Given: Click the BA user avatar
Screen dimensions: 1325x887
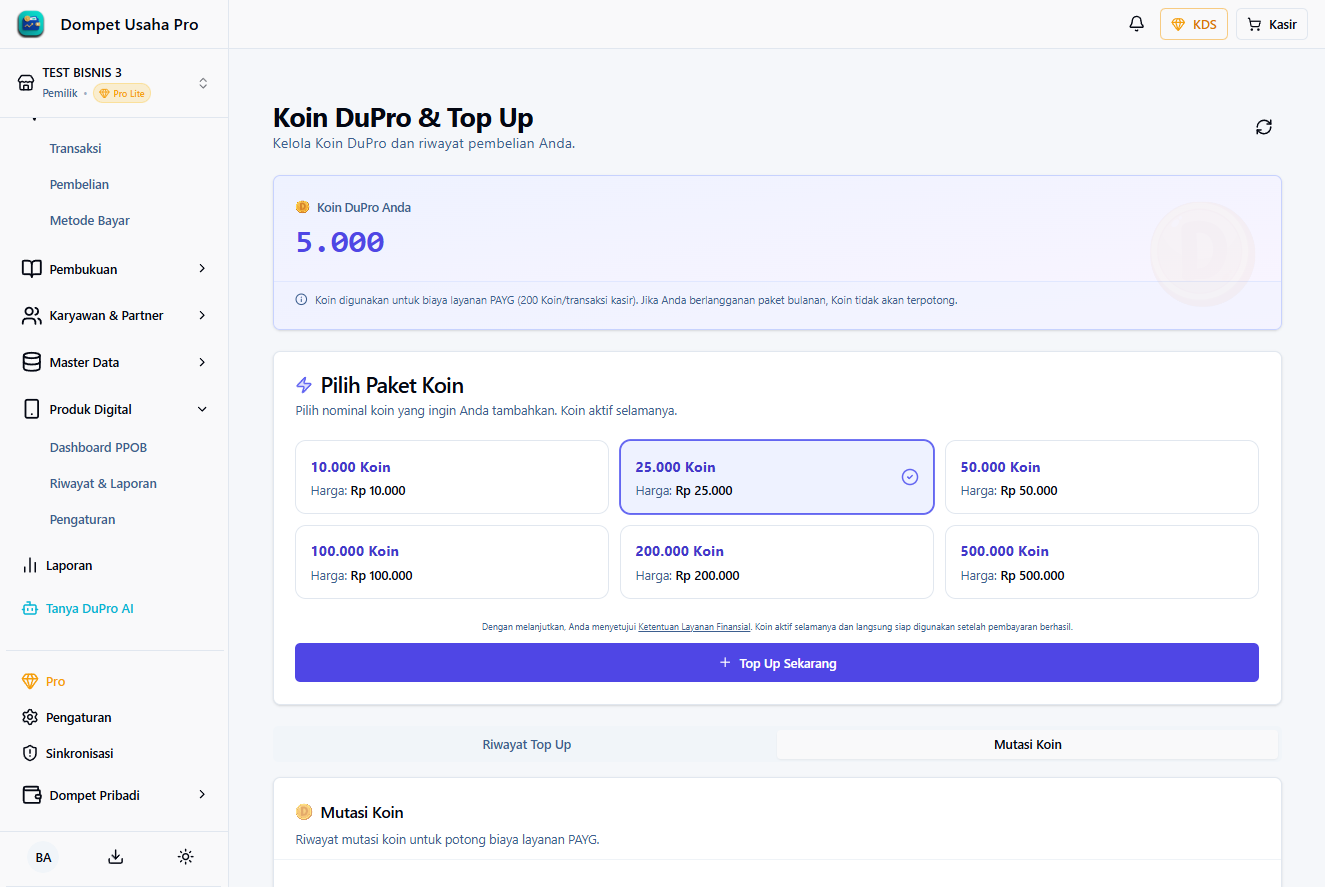Looking at the screenshot, I should [x=43, y=857].
